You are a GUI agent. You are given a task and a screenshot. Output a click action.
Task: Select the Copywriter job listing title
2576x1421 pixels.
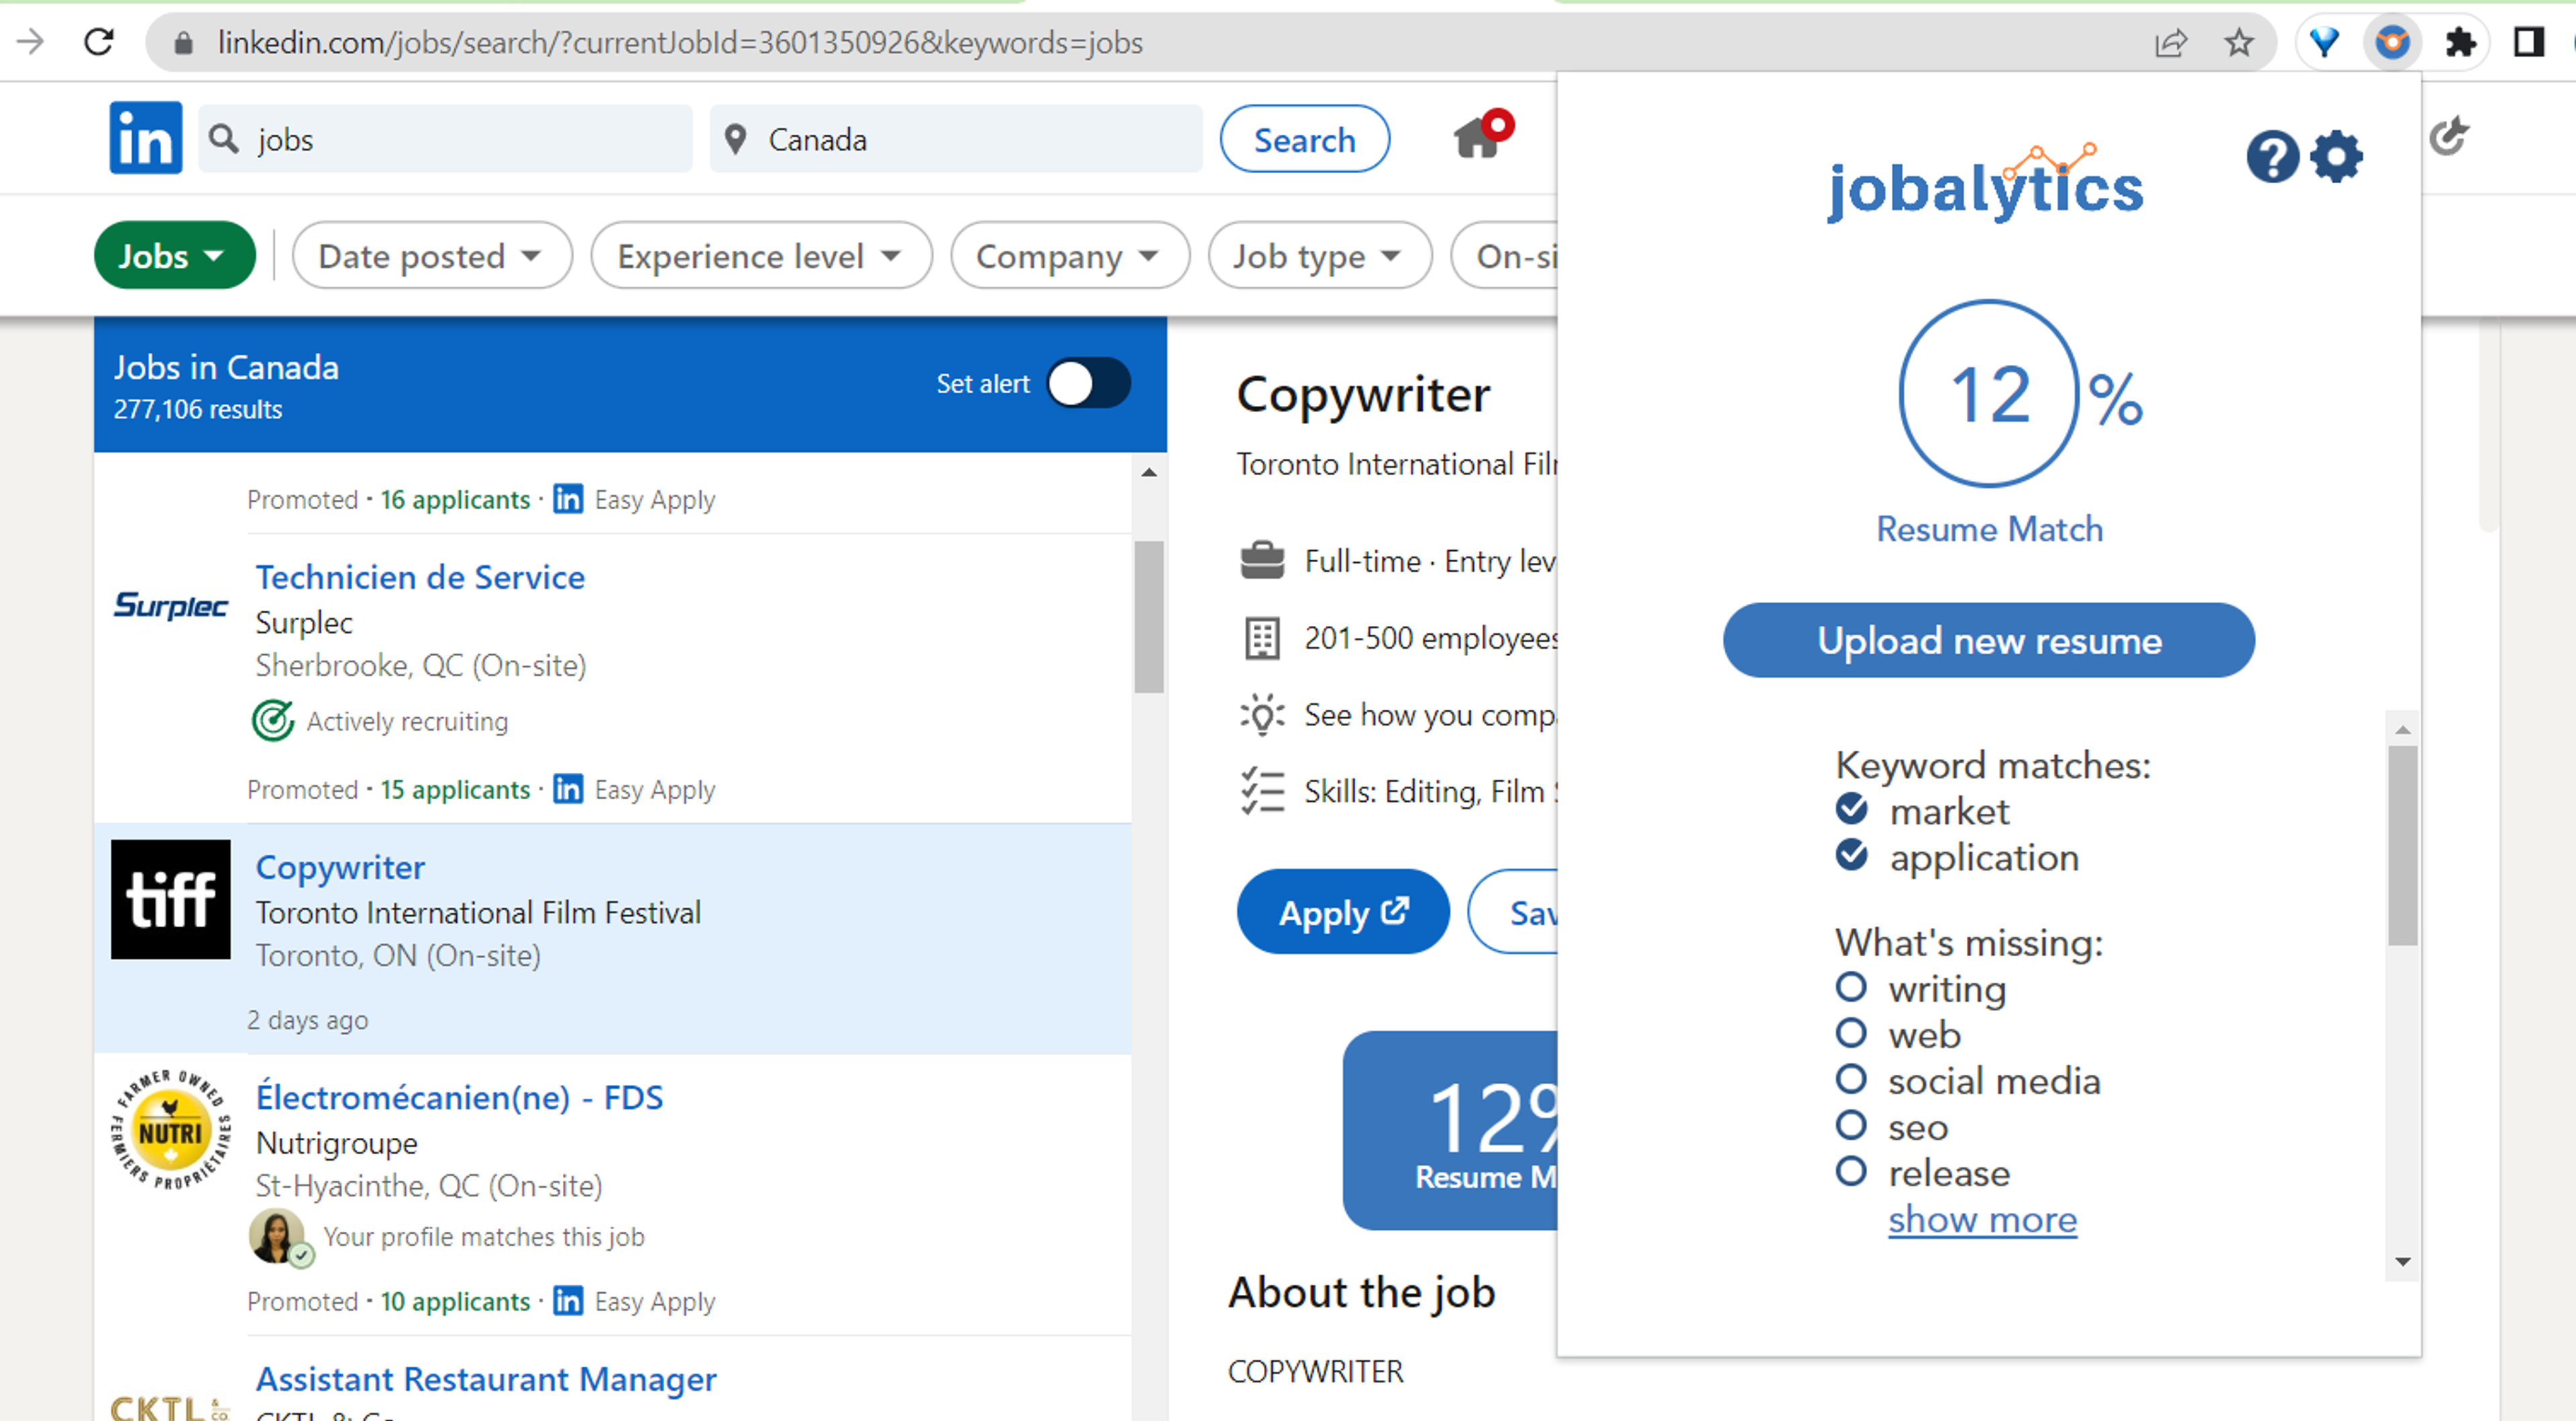[340, 867]
